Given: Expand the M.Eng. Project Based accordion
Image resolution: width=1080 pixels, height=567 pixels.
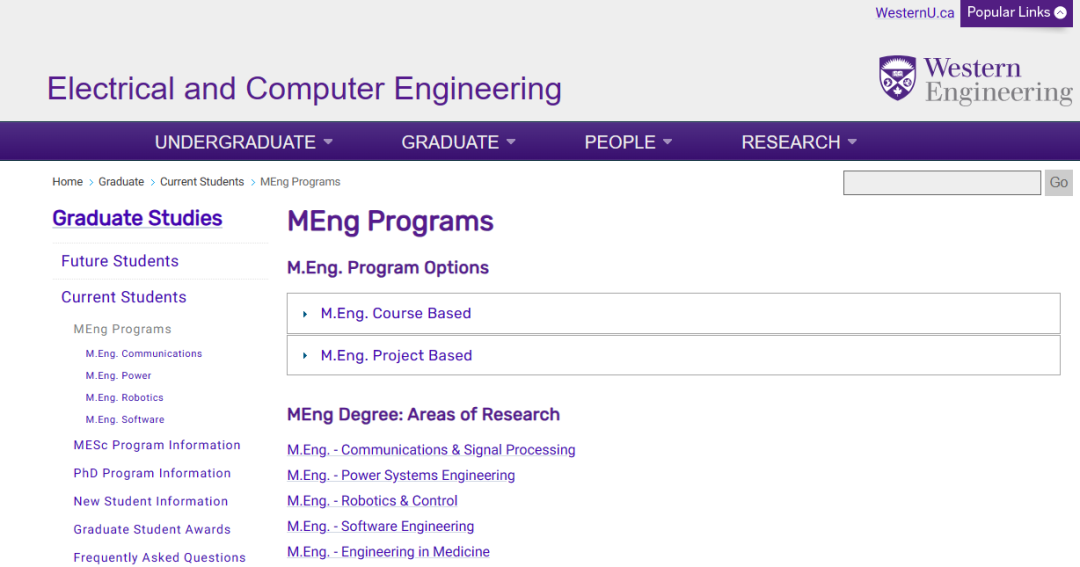Looking at the screenshot, I should point(673,355).
